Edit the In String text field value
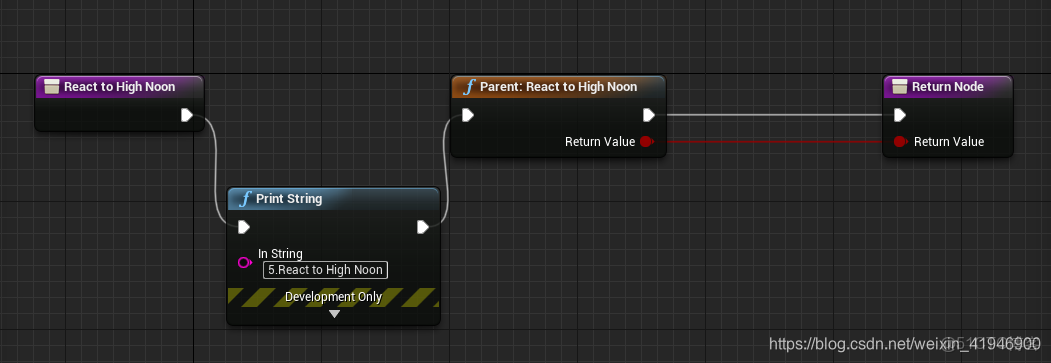The width and height of the screenshot is (1051, 363). click(x=325, y=270)
